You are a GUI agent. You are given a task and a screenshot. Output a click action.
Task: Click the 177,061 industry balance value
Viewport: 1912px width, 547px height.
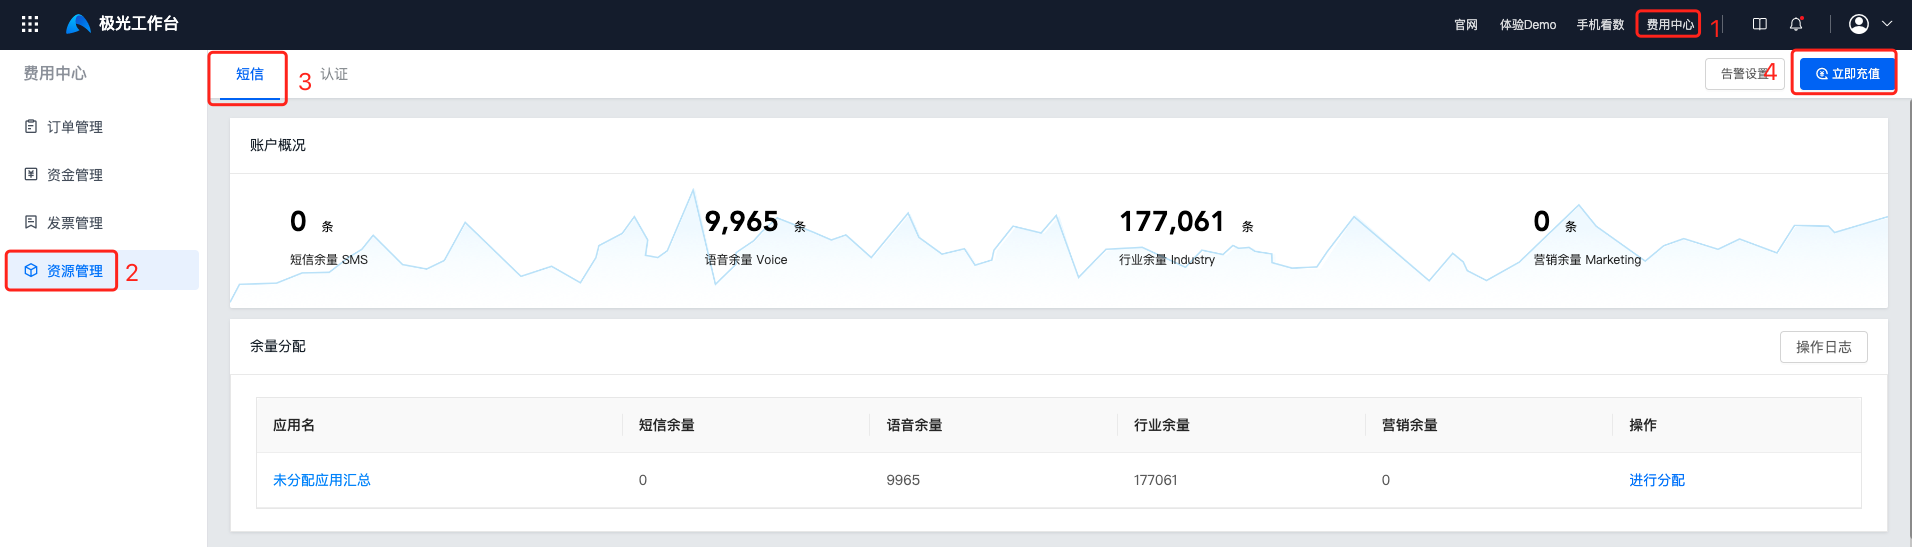tap(1172, 221)
